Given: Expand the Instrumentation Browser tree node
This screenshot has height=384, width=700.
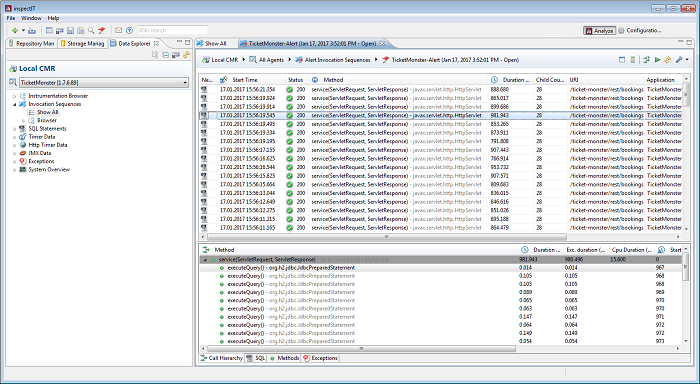Looking at the screenshot, I should point(14,96).
